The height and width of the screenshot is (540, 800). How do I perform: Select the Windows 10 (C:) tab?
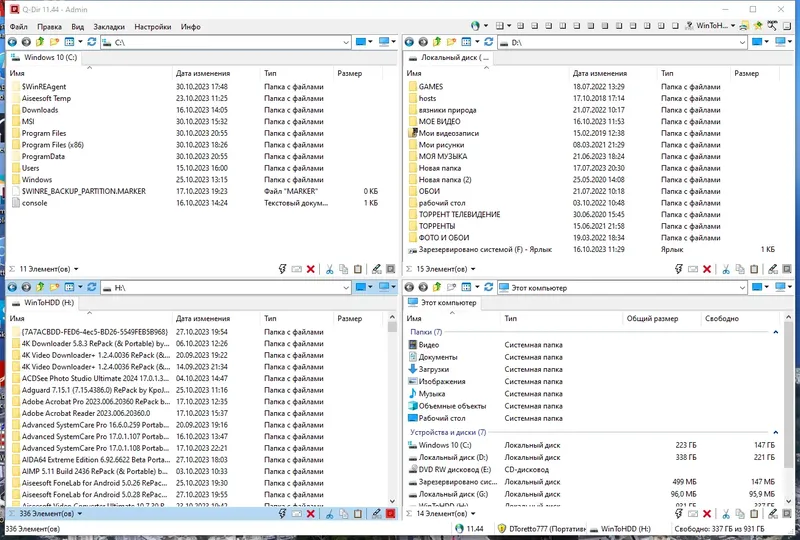pyautogui.click(x=44, y=57)
